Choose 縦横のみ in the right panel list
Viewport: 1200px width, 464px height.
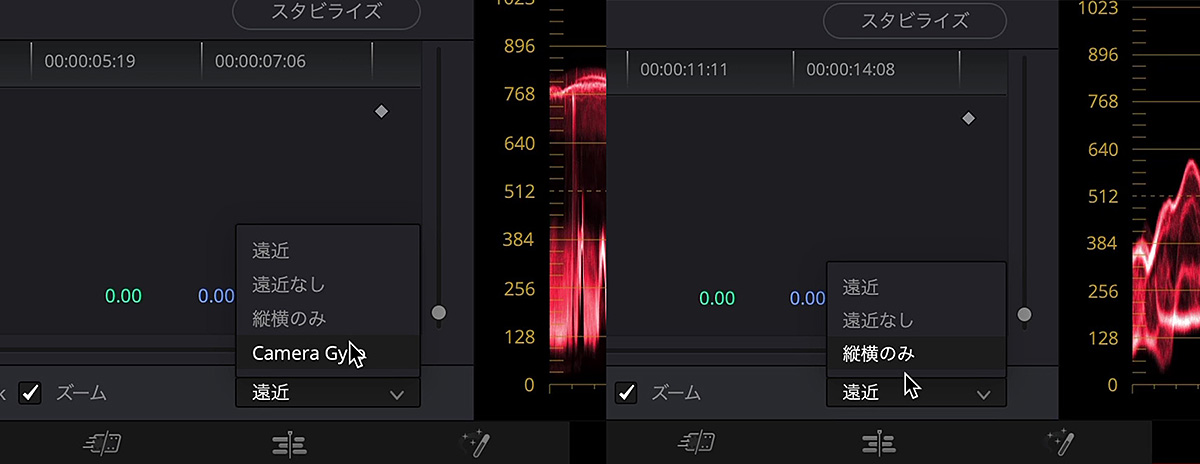(878, 353)
